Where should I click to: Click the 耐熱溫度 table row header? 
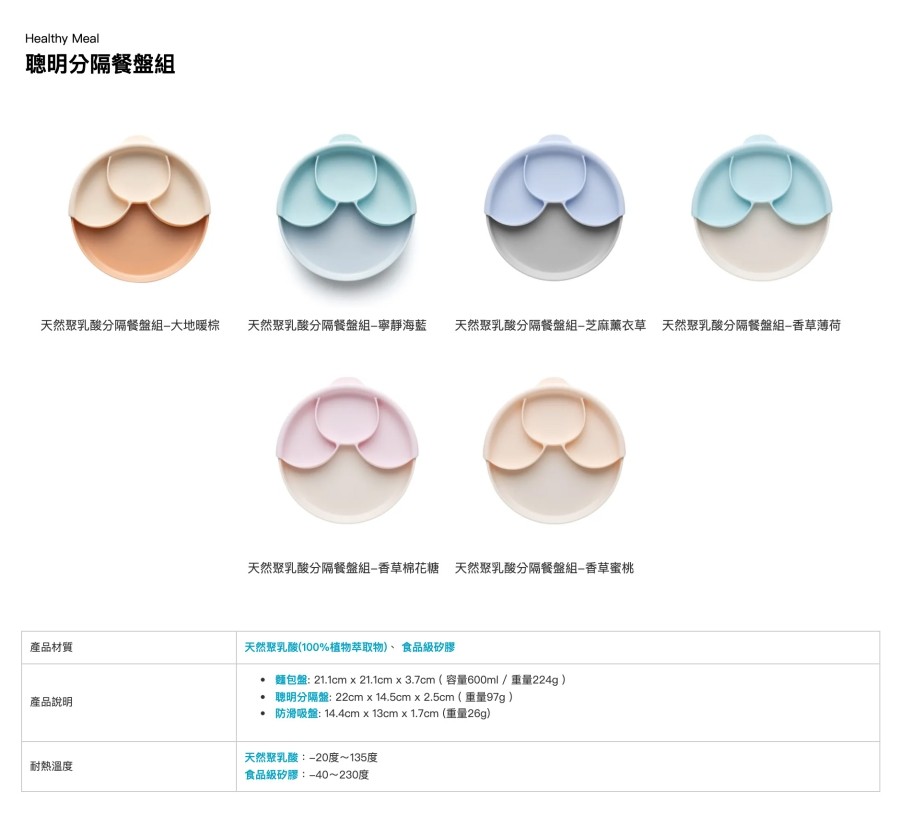pos(51,766)
